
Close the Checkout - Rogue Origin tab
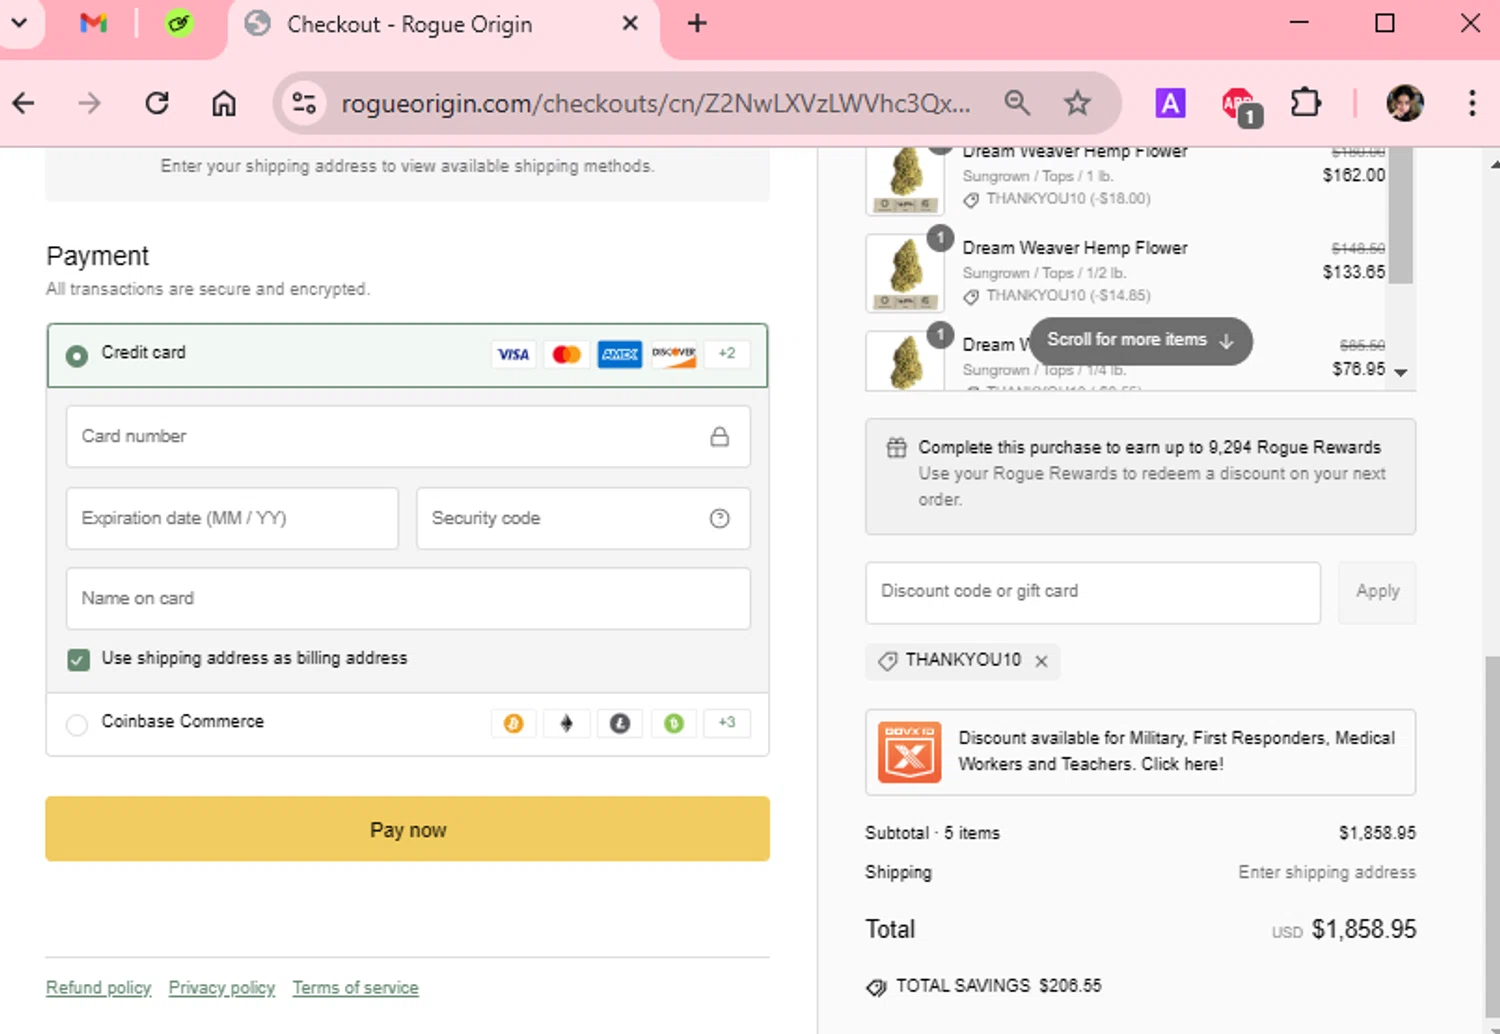tap(630, 23)
